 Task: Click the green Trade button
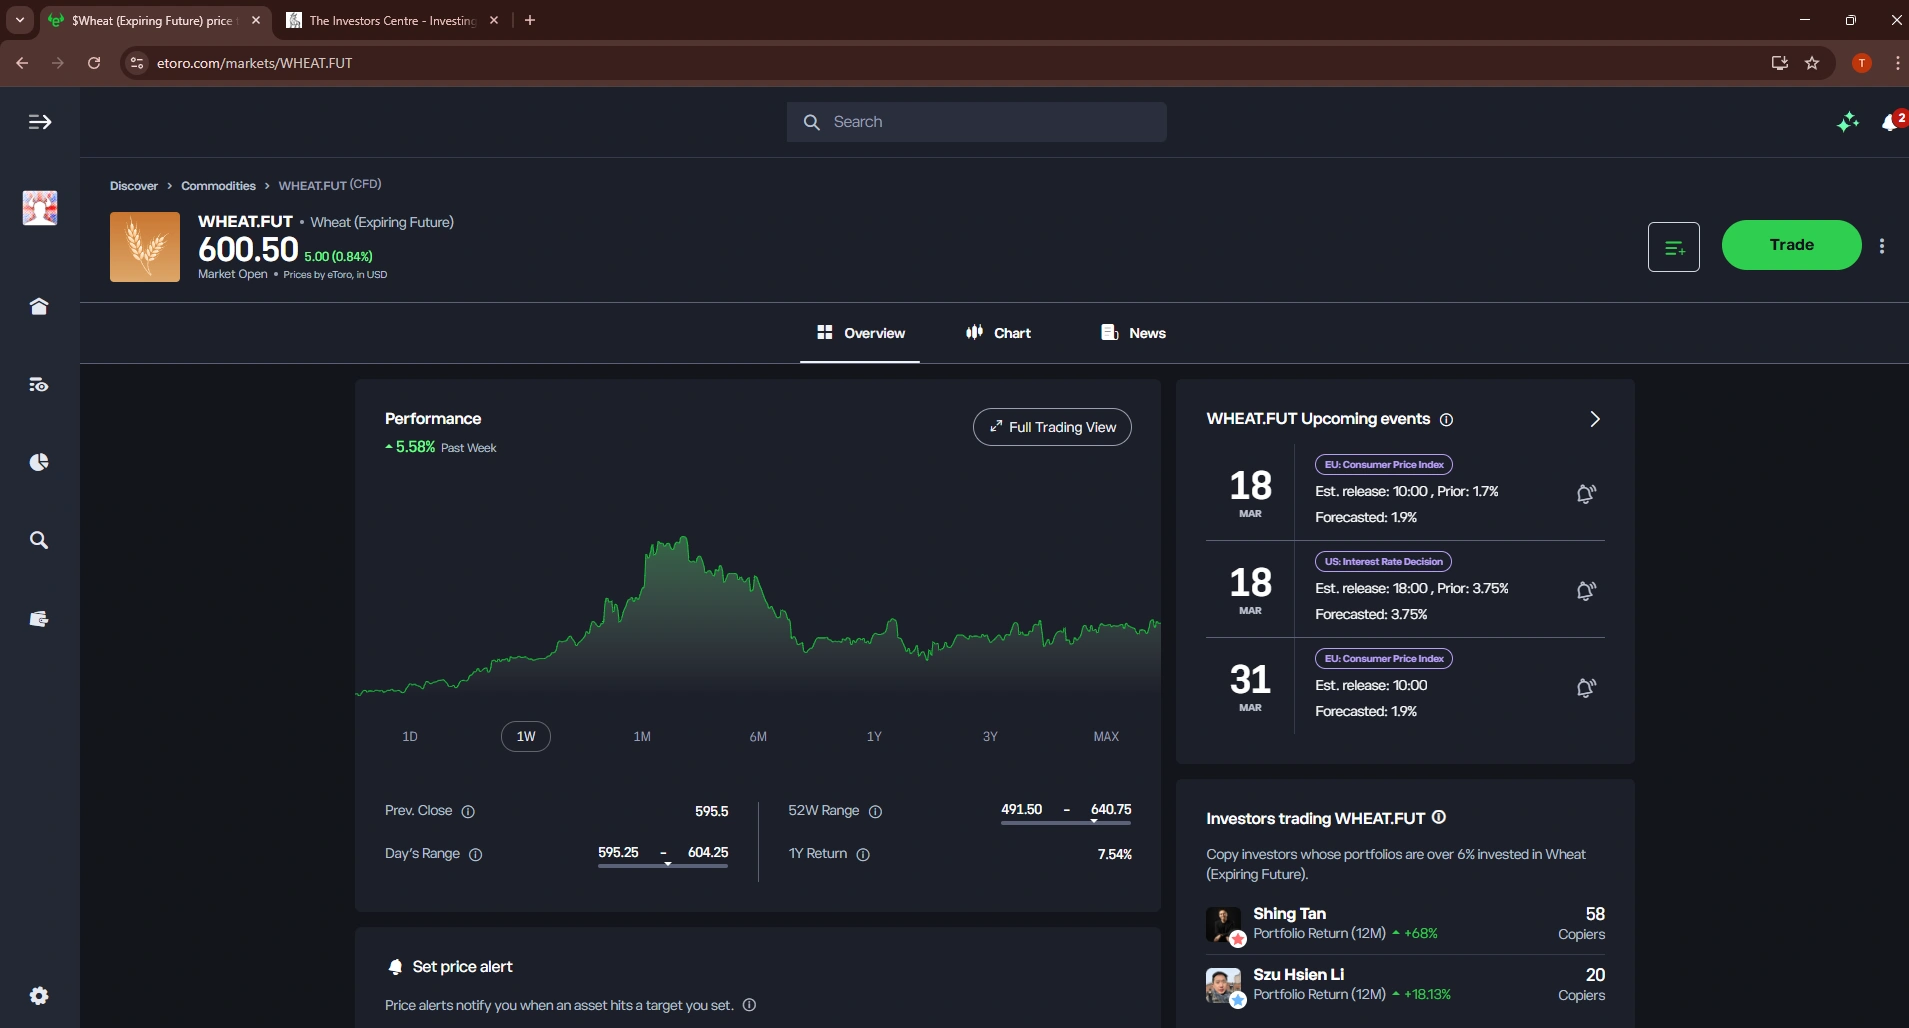1792,245
